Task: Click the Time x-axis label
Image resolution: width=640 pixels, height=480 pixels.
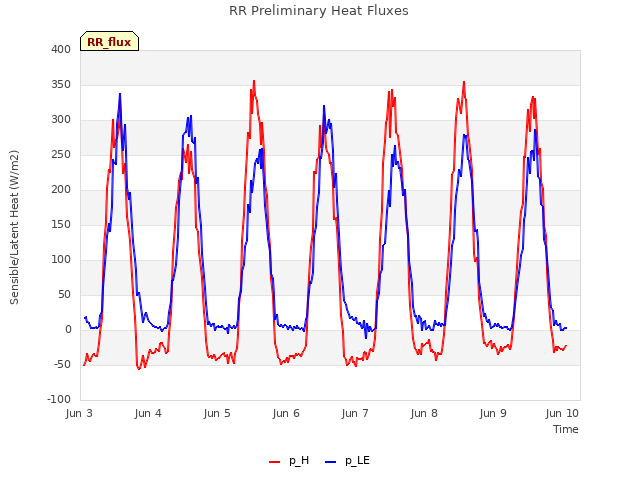Action: coord(566,429)
